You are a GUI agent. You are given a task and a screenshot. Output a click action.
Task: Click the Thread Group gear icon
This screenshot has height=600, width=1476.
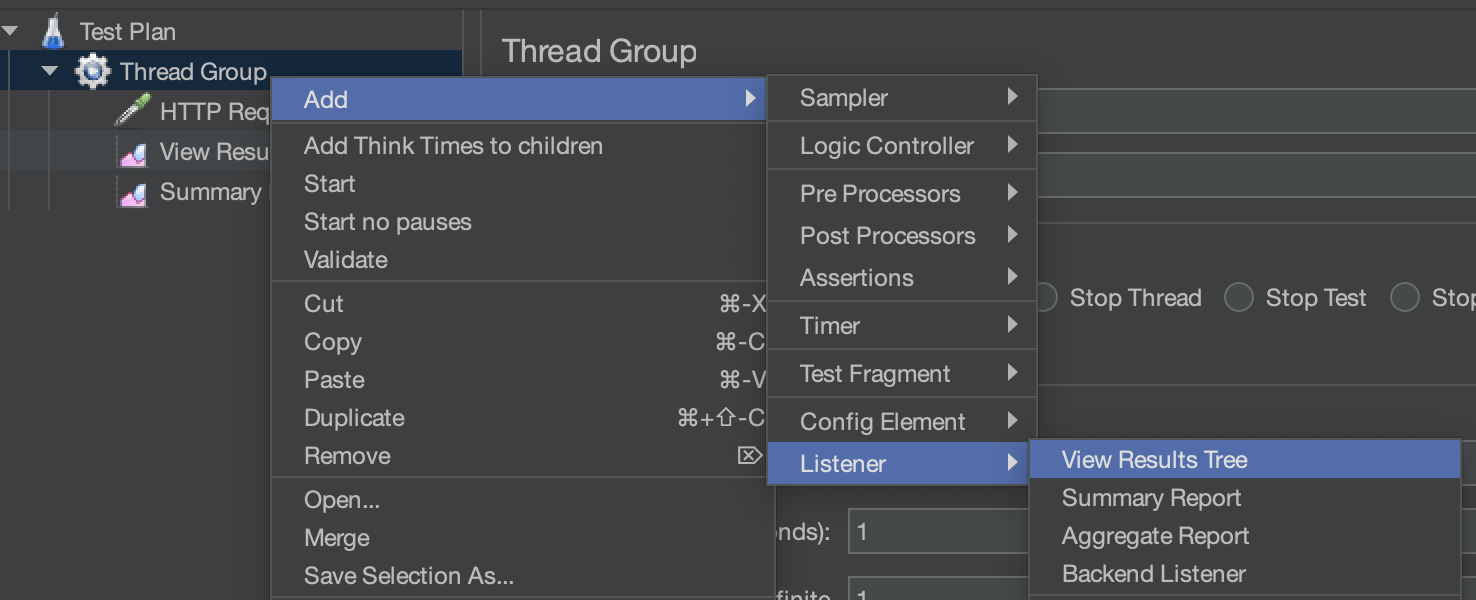93,72
